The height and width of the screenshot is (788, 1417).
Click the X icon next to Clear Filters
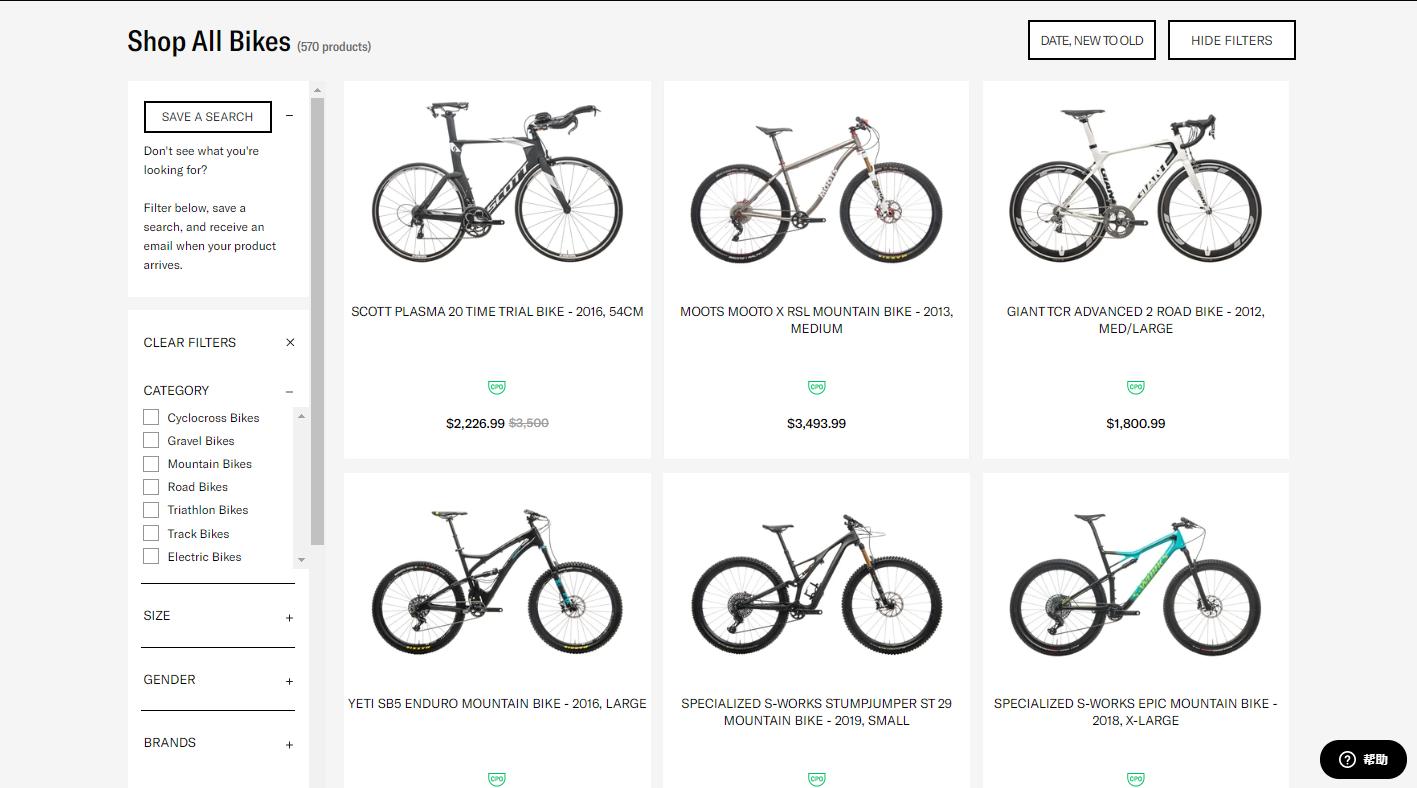click(290, 342)
